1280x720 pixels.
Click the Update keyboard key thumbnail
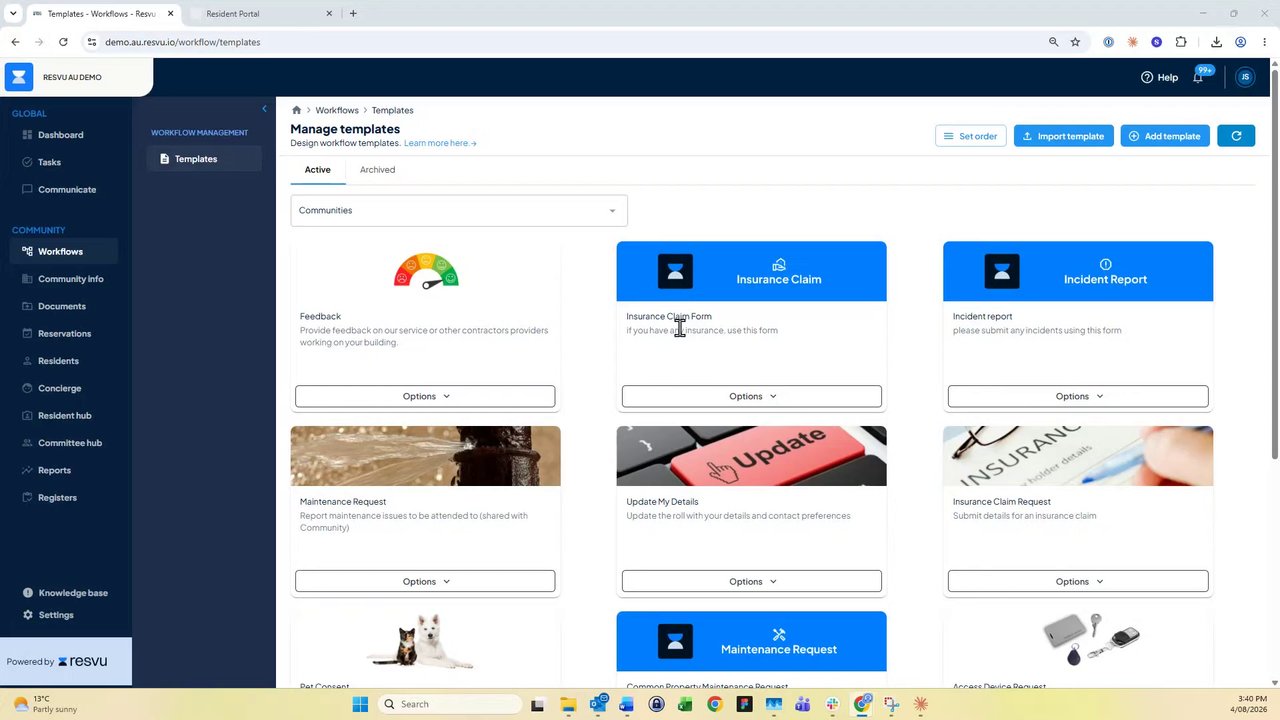[751, 456]
